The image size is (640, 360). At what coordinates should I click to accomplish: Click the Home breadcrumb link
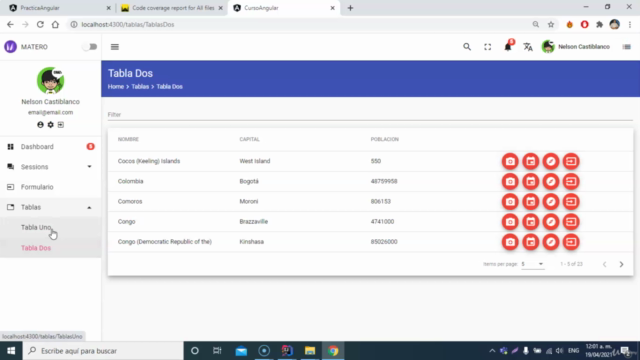[116, 87]
